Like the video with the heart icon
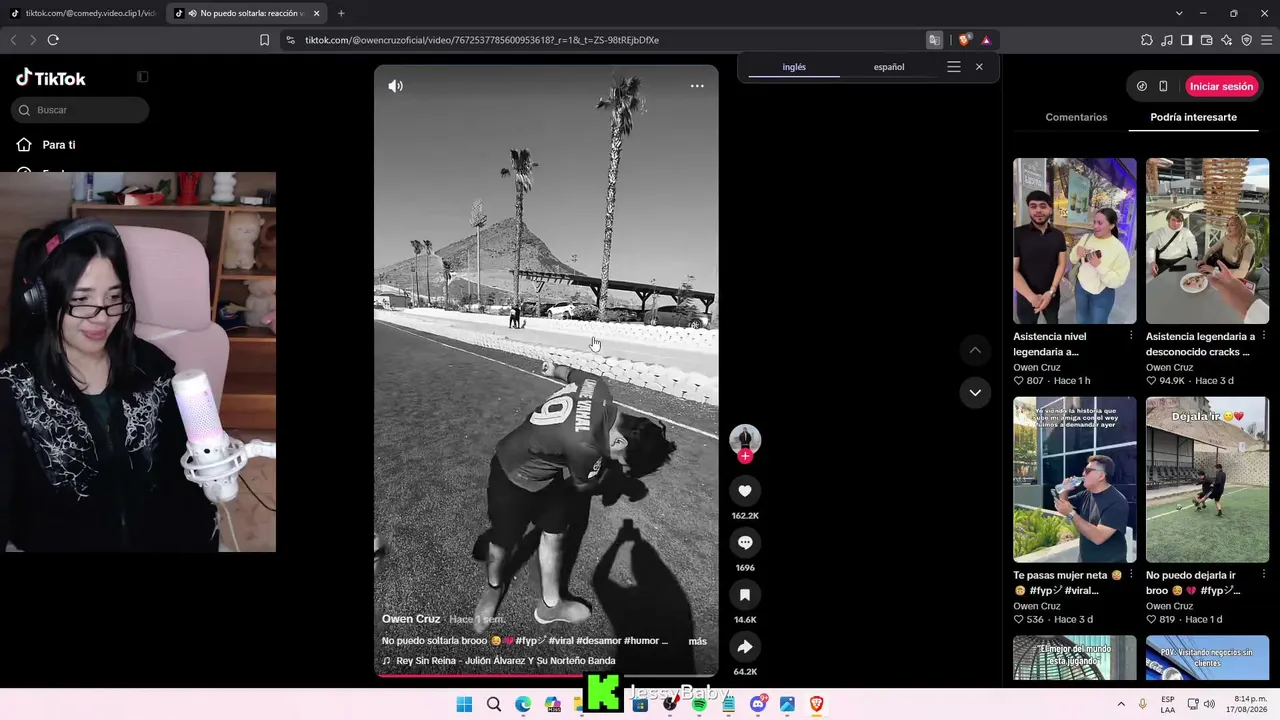 click(745, 491)
